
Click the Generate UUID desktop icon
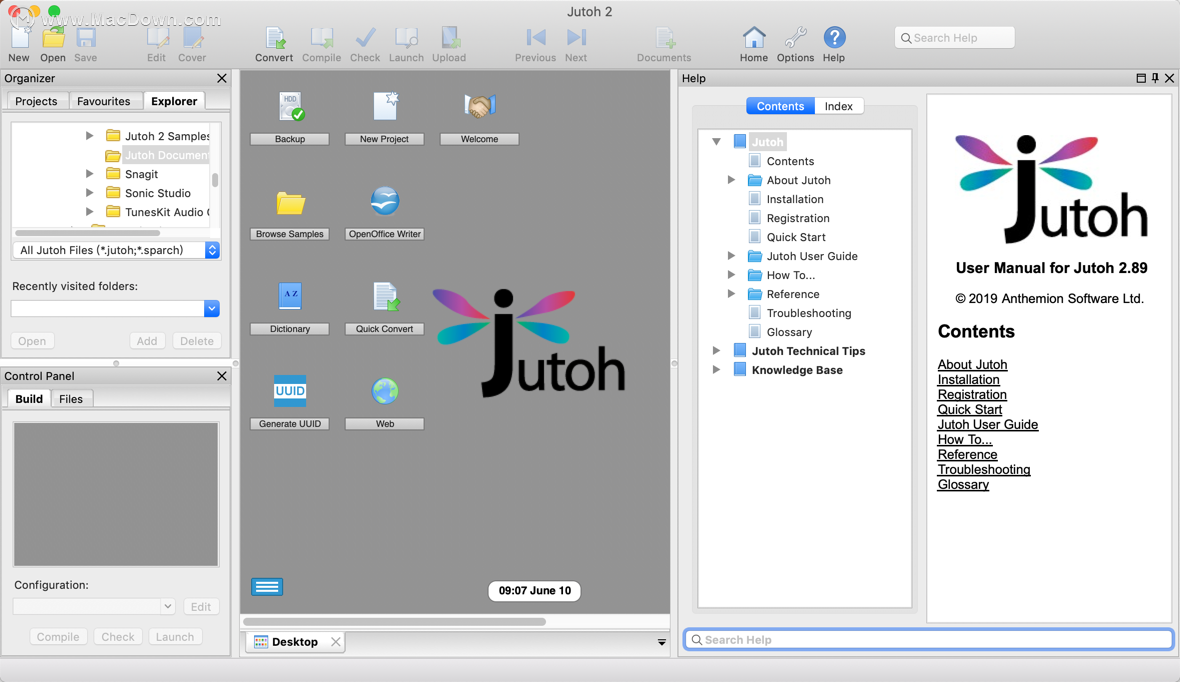(290, 391)
